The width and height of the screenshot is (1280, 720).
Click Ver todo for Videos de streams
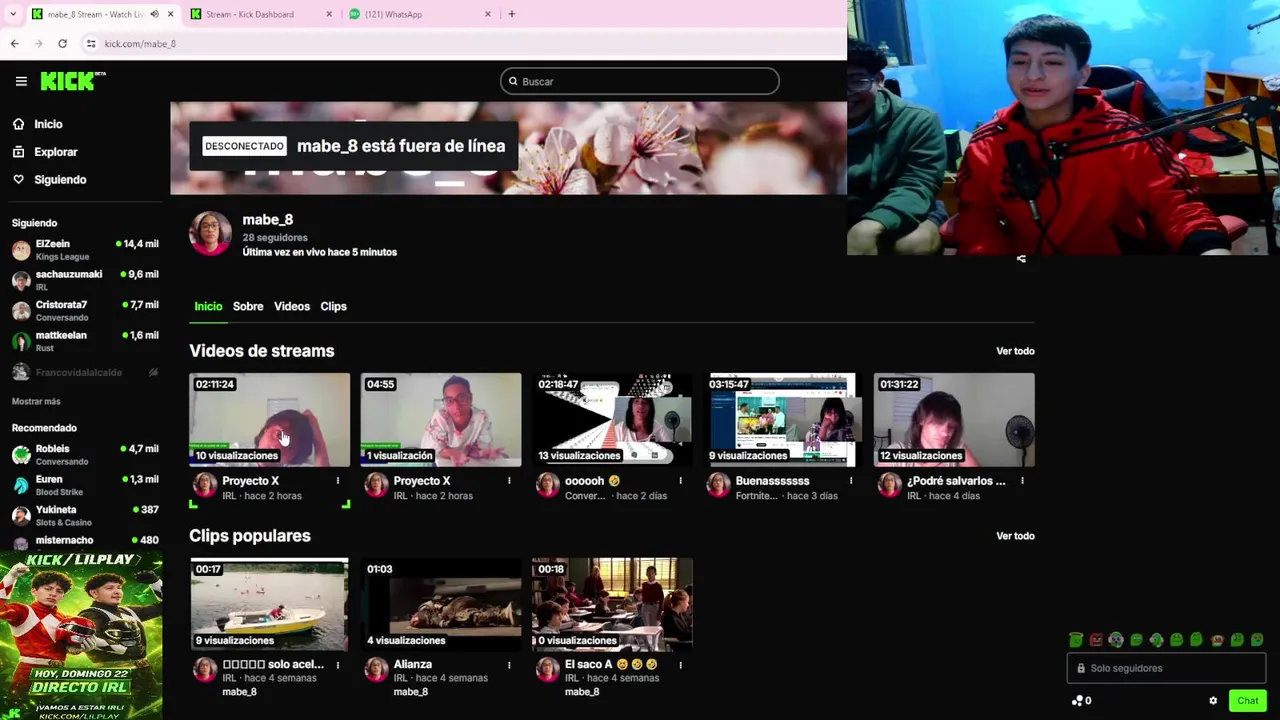click(x=1015, y=351)
